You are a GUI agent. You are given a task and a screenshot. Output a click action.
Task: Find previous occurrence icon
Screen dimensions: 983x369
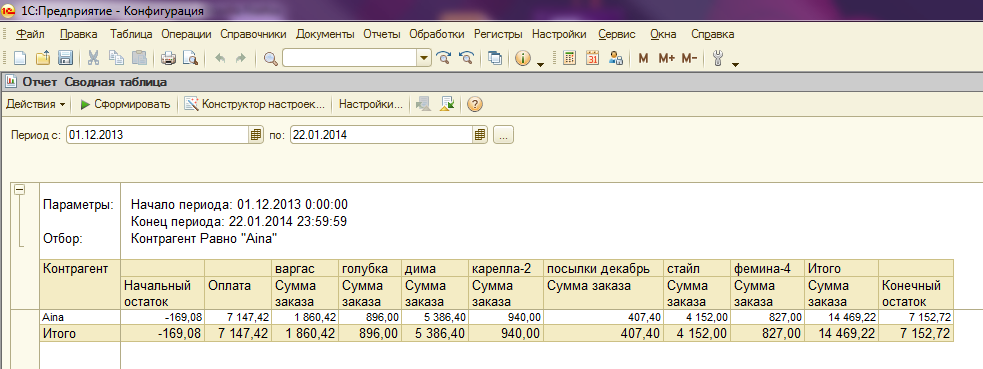[x=466, y=58]
